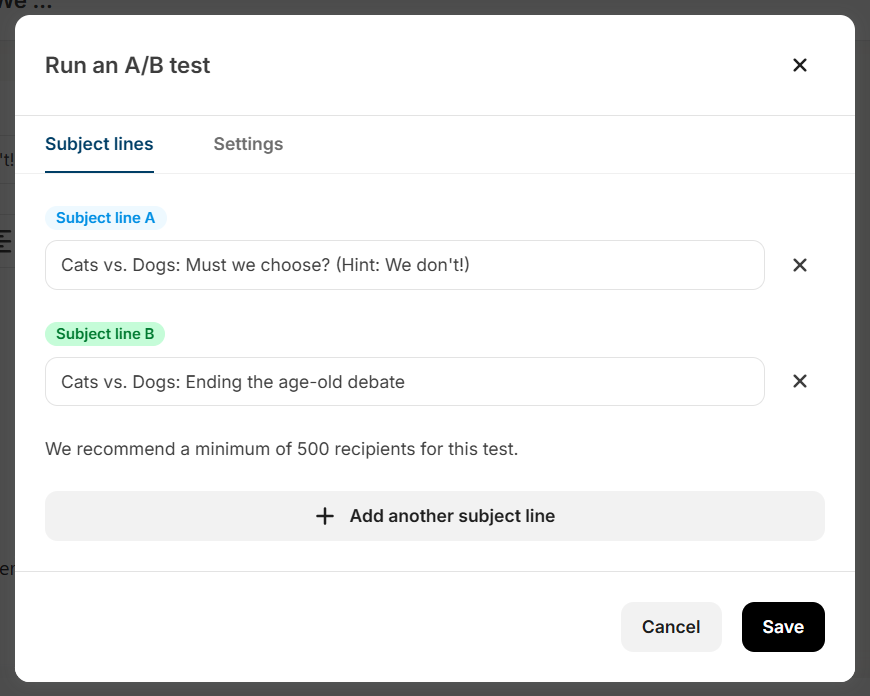This screenshot has width=870, height=696.
Task: Cancel the A/B test setup
Action: tap(670, 627)
